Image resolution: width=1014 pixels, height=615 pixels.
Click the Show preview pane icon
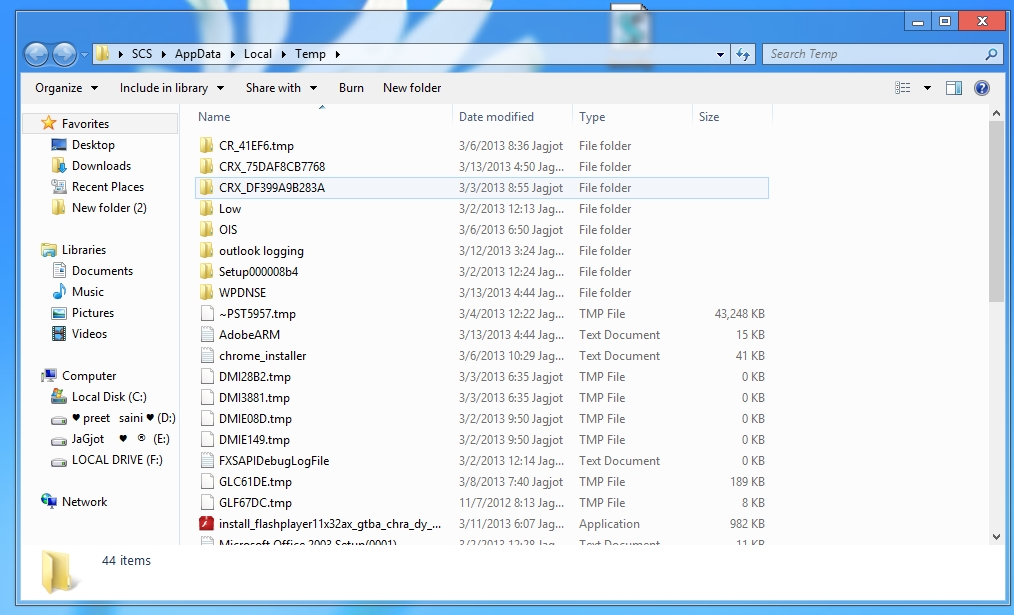point(953,88)
